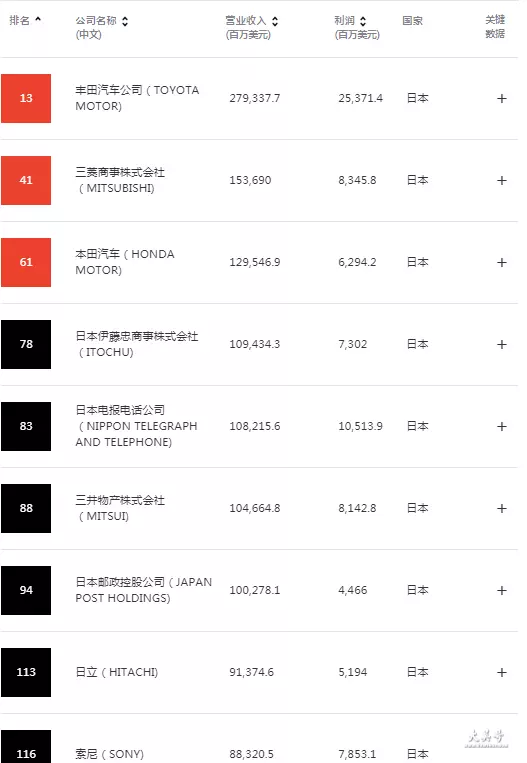Click the rank 41 badge
This screenshot has width=527, height=763.
tap(26, 181)
